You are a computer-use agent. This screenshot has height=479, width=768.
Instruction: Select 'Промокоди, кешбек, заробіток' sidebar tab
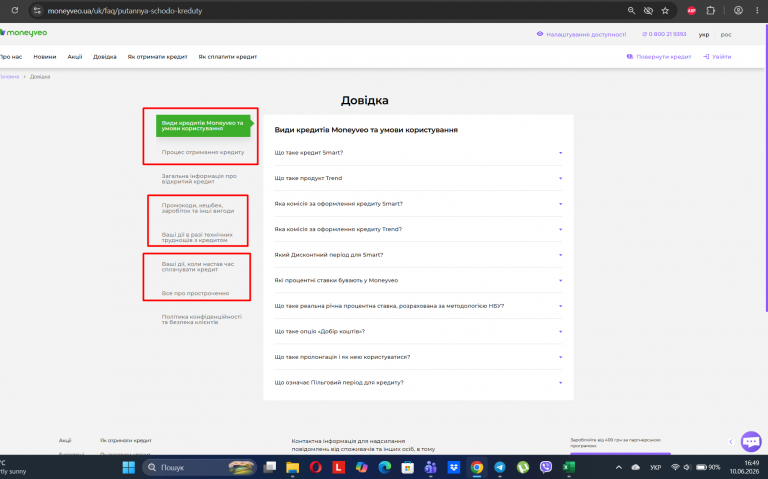click(198, 208)
